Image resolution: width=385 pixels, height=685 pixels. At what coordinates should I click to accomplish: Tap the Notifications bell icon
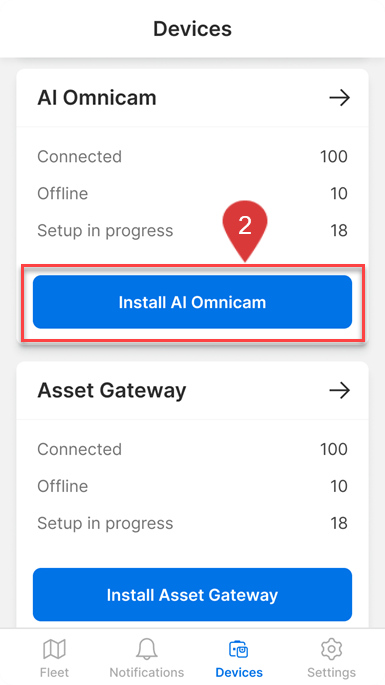click(x=147, y=649)
